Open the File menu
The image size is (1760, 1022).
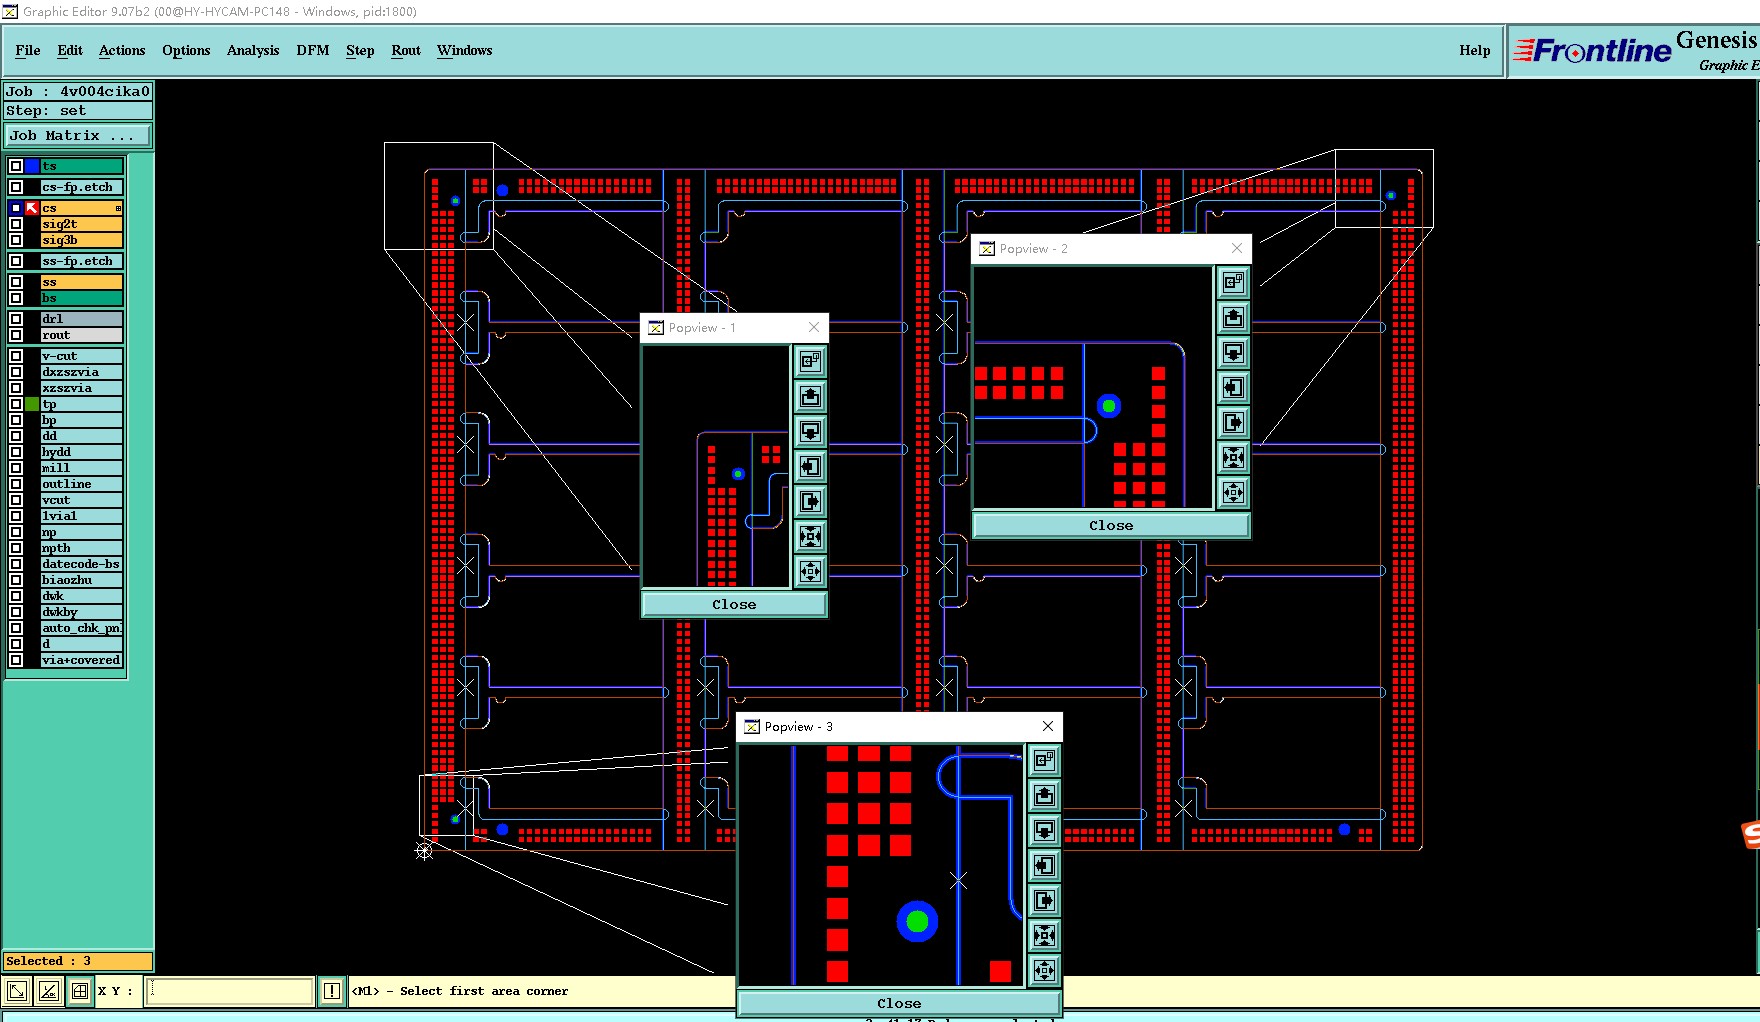[28, 50]
